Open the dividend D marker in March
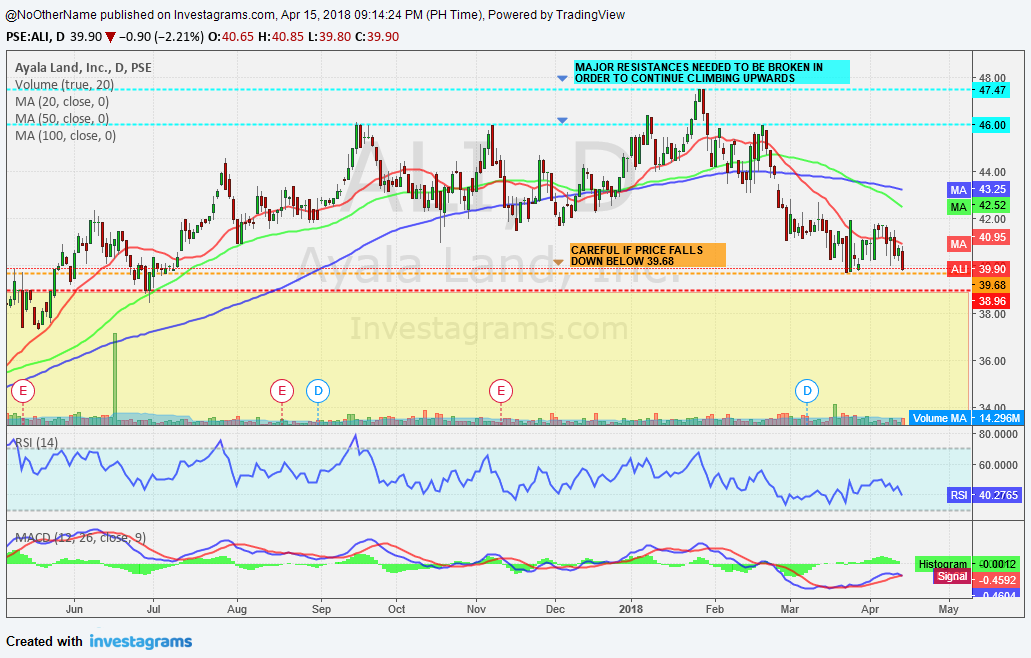This screenshot has height=658, width=1031. point(807,391)
